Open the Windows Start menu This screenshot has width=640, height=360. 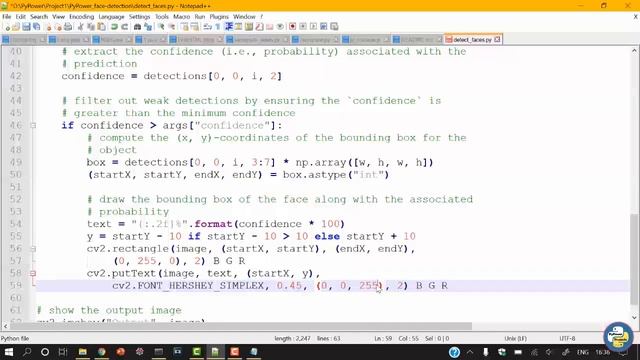pos(8,352)
